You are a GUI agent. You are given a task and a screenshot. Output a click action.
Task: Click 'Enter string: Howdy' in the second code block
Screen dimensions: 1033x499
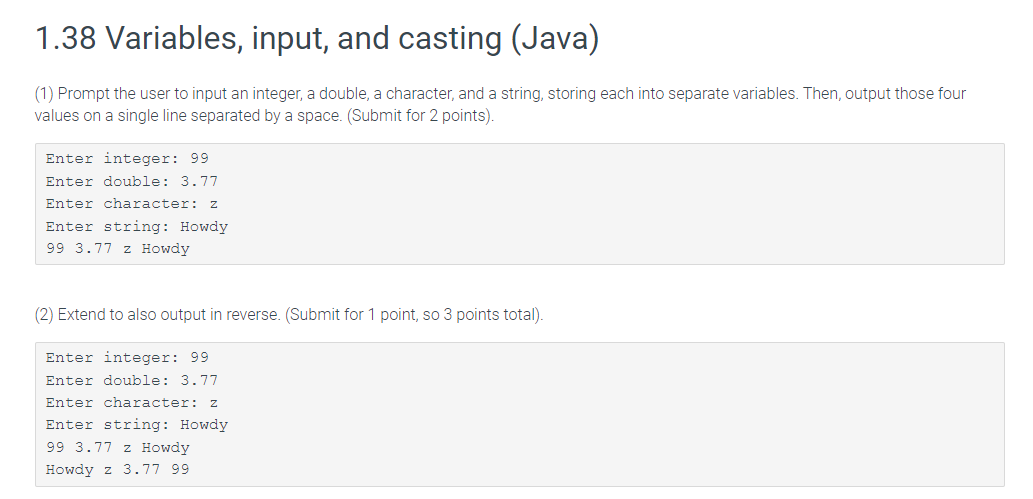click(137, 425)
